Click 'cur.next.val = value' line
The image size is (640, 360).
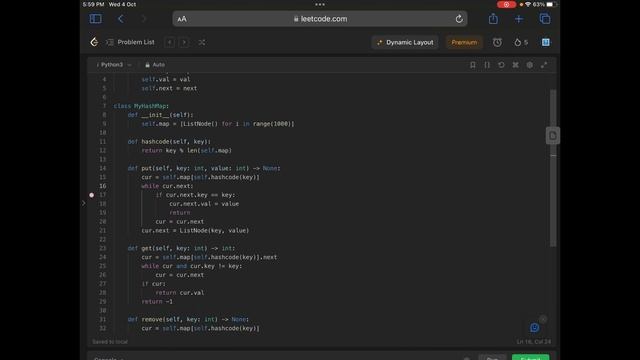(x=204, y=204)
